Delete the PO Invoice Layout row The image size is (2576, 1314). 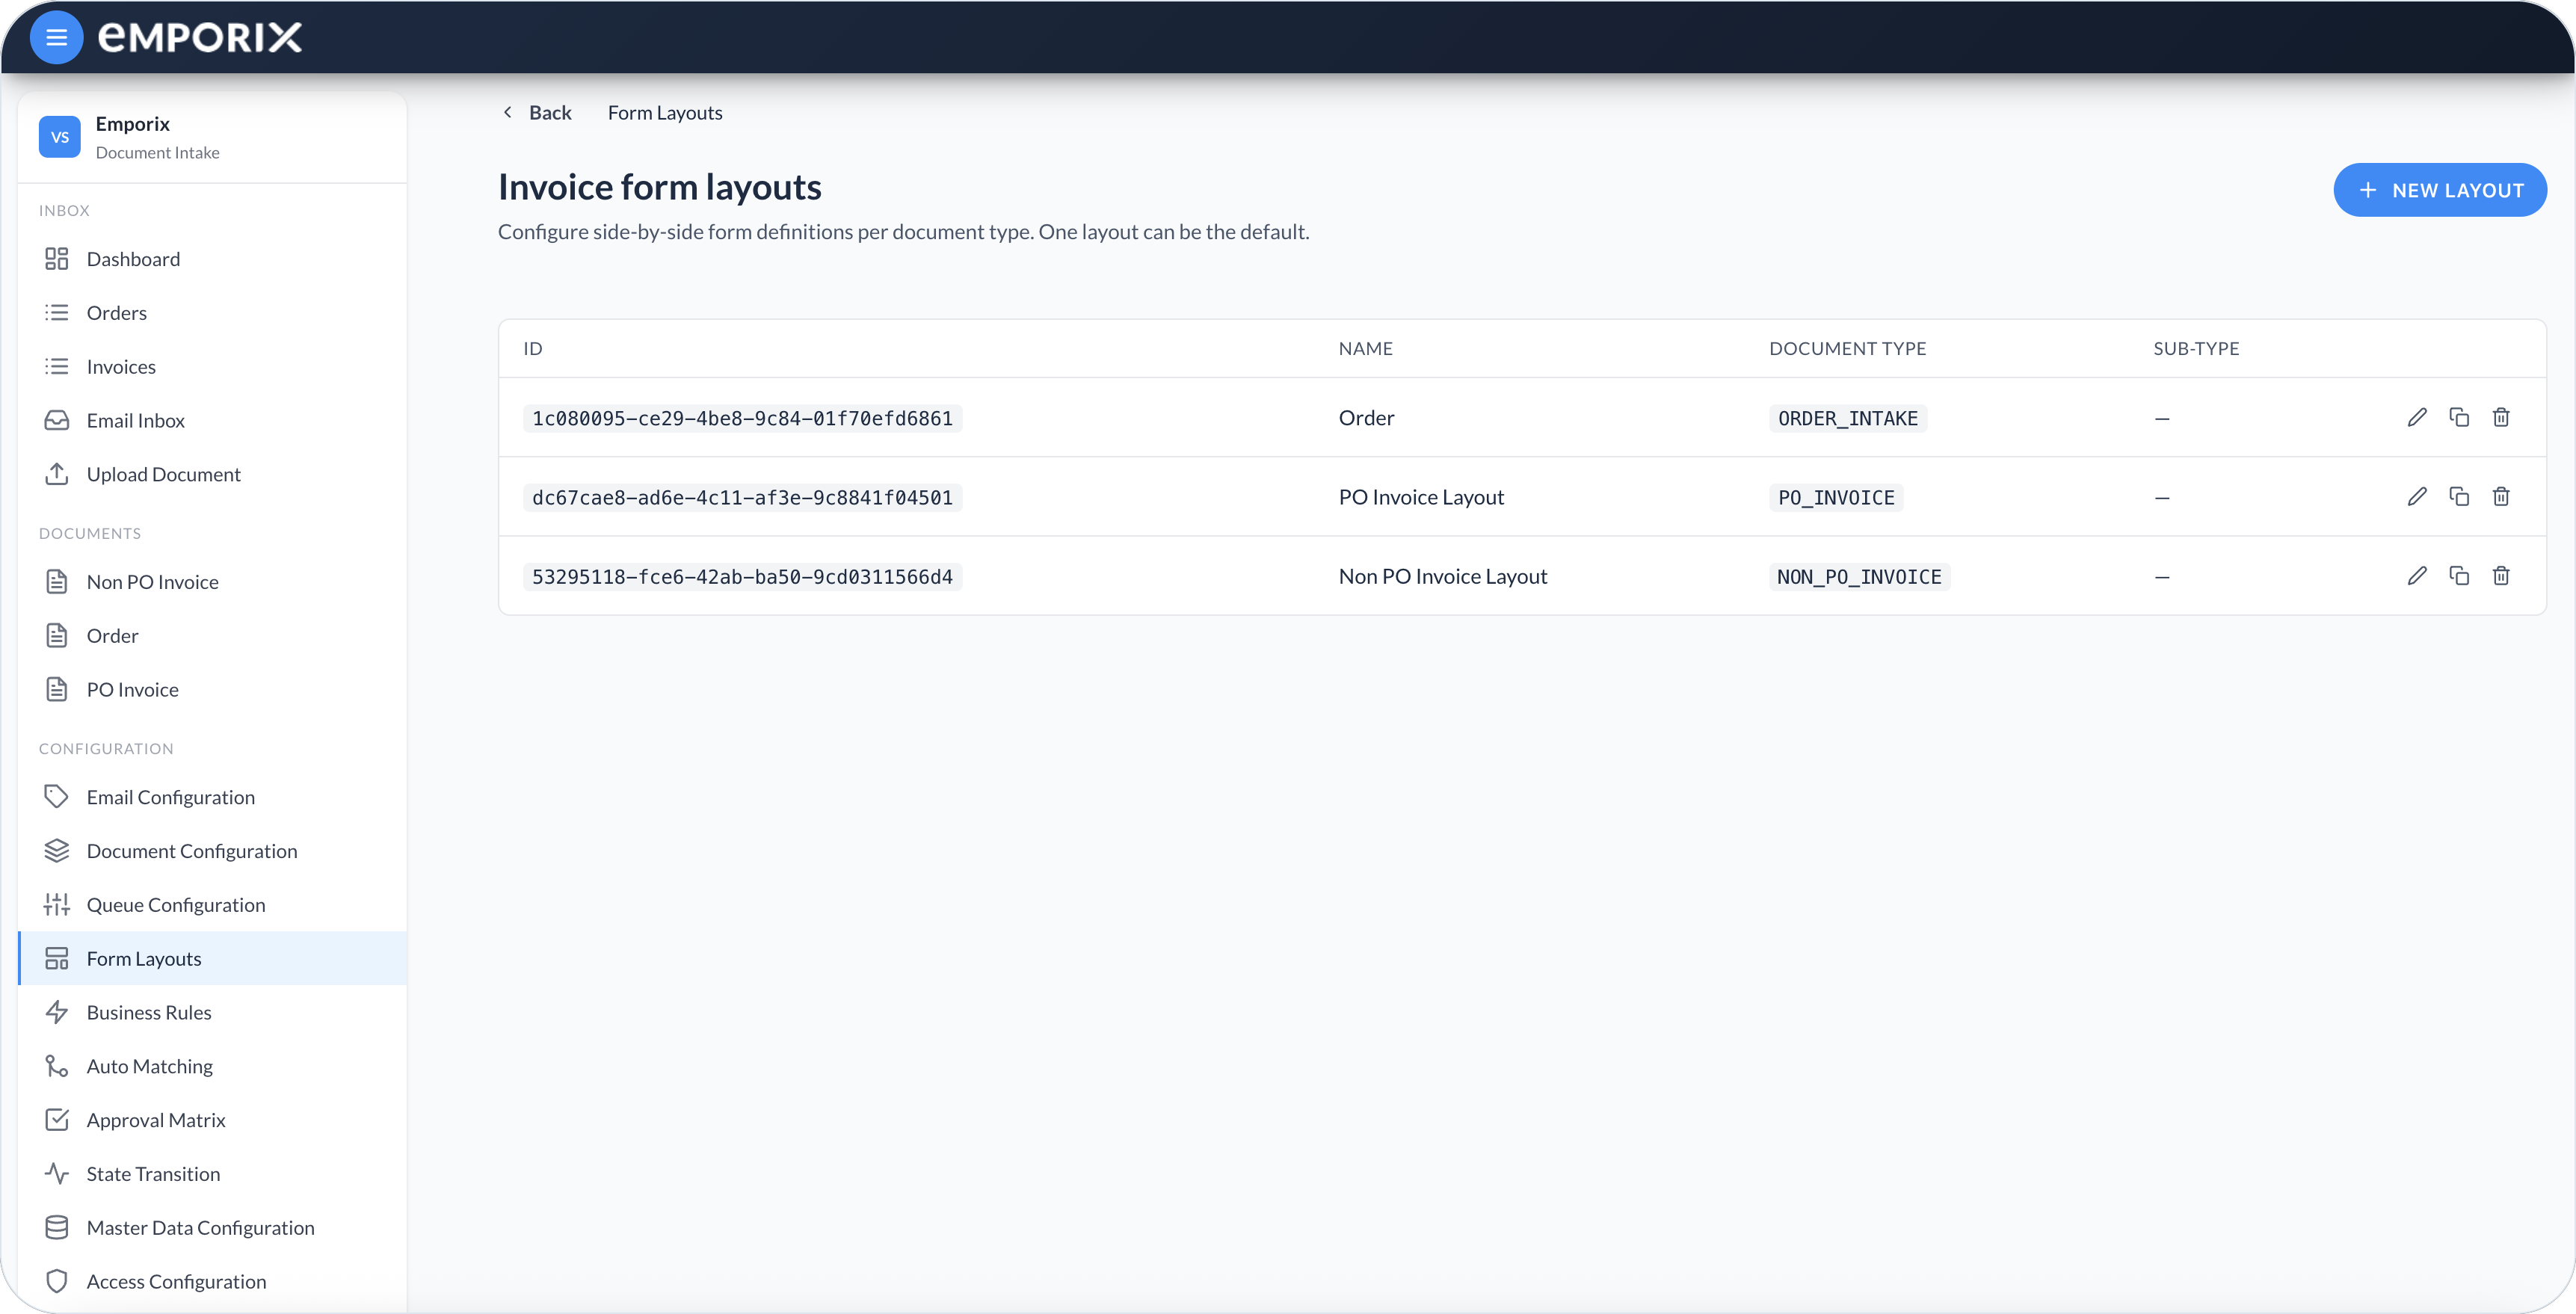point(2501,496)
